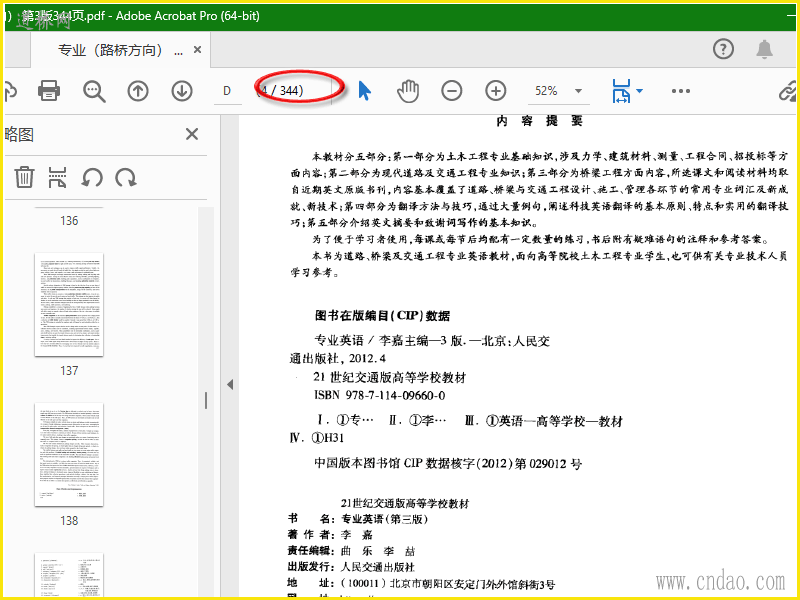Click the 21 世纪交通版高等学校教材 line

coord(390,378)
